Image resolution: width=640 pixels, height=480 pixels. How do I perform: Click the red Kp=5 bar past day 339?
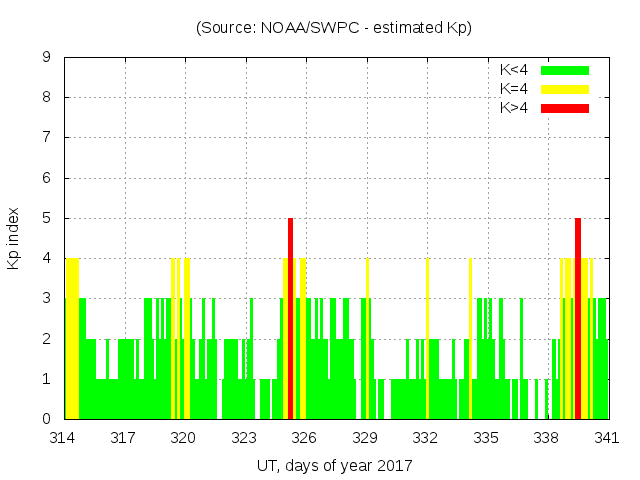coord(578,318)
